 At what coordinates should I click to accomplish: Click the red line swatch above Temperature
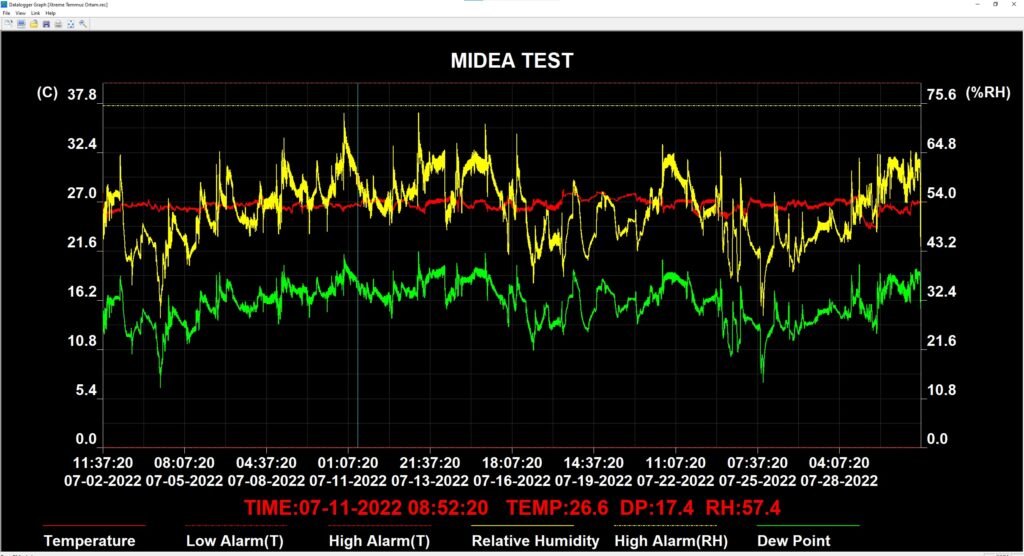(94, 525)
